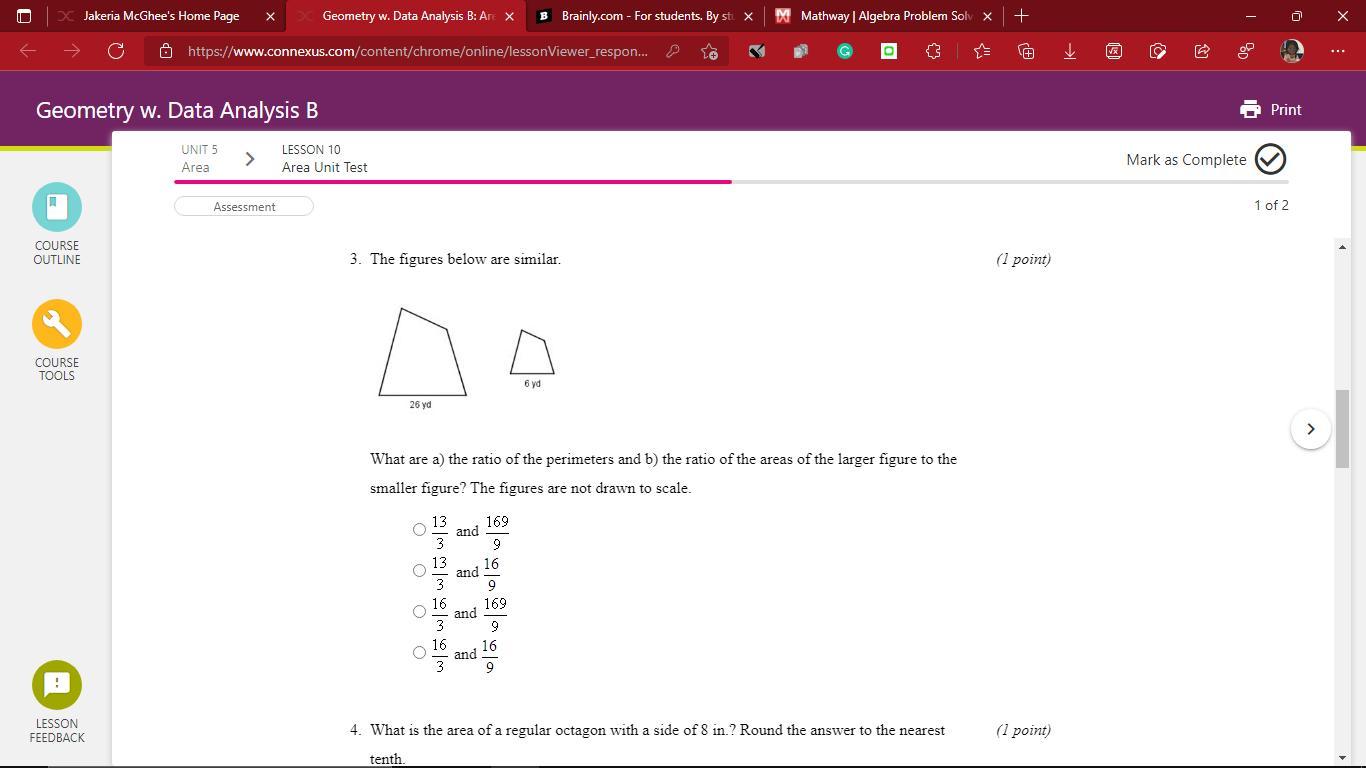1366x768 pixels.
Task: Open the web capture screenshot icon
Action: [1157, 51]
